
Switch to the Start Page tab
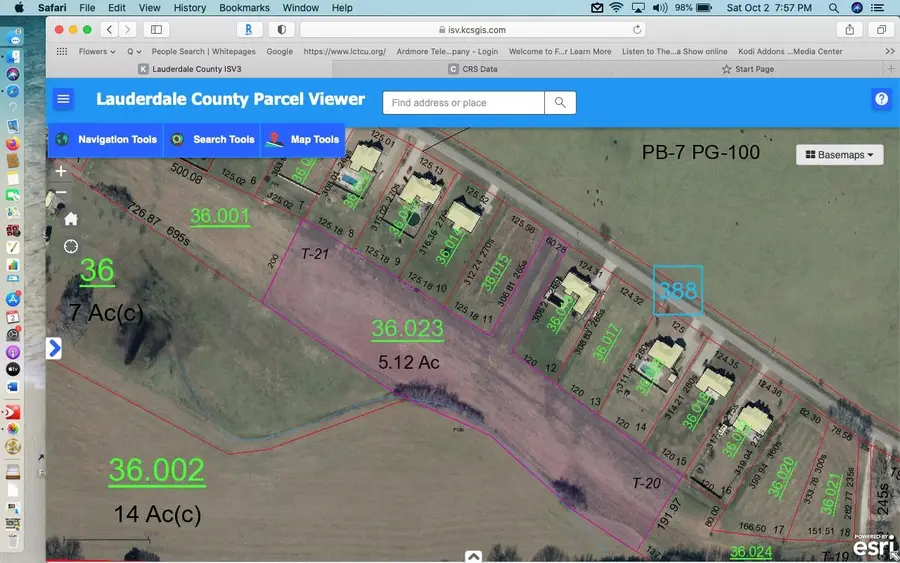click(x=747, y=69)
